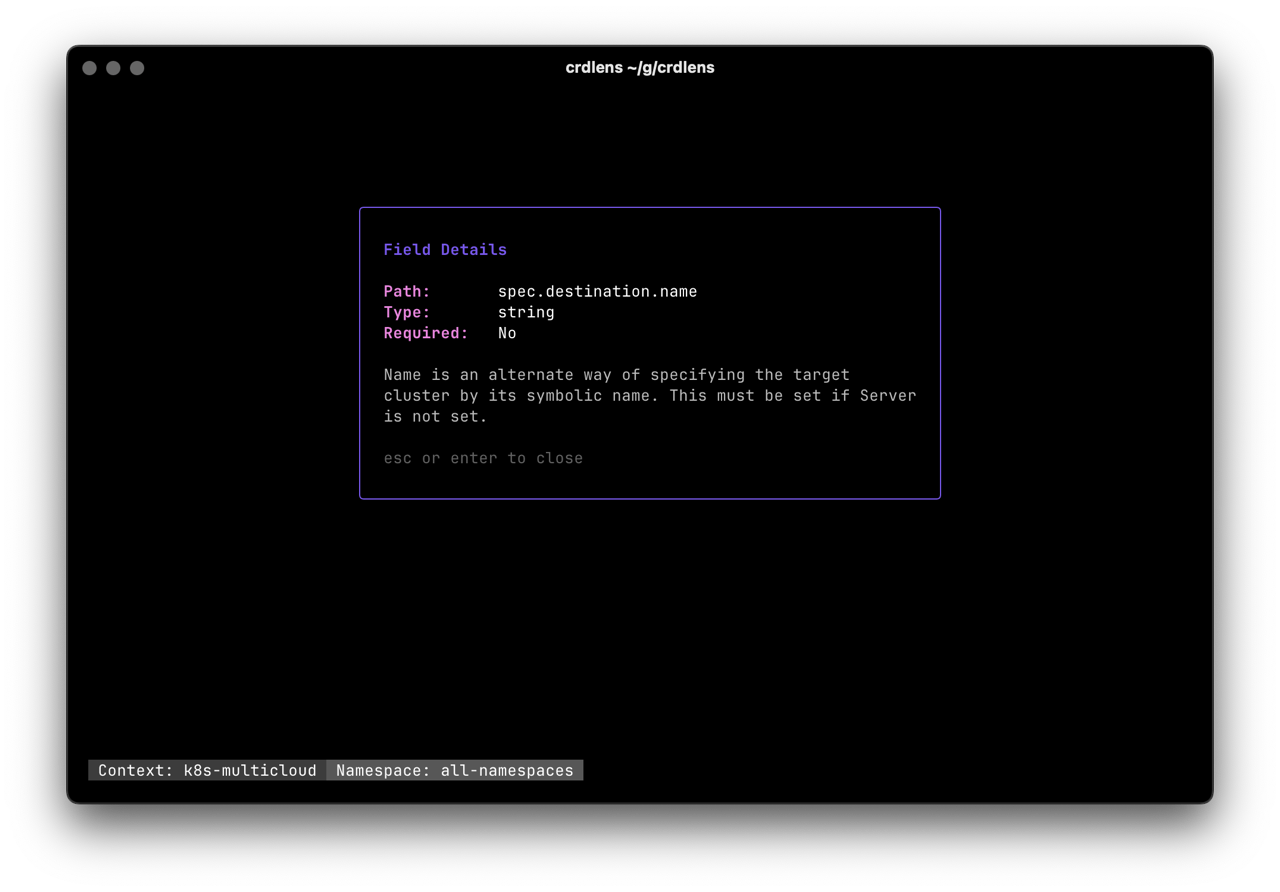Screen dimensions: 1280x892
Task: Click the yellow traffic light control
Action: point(113,68)
